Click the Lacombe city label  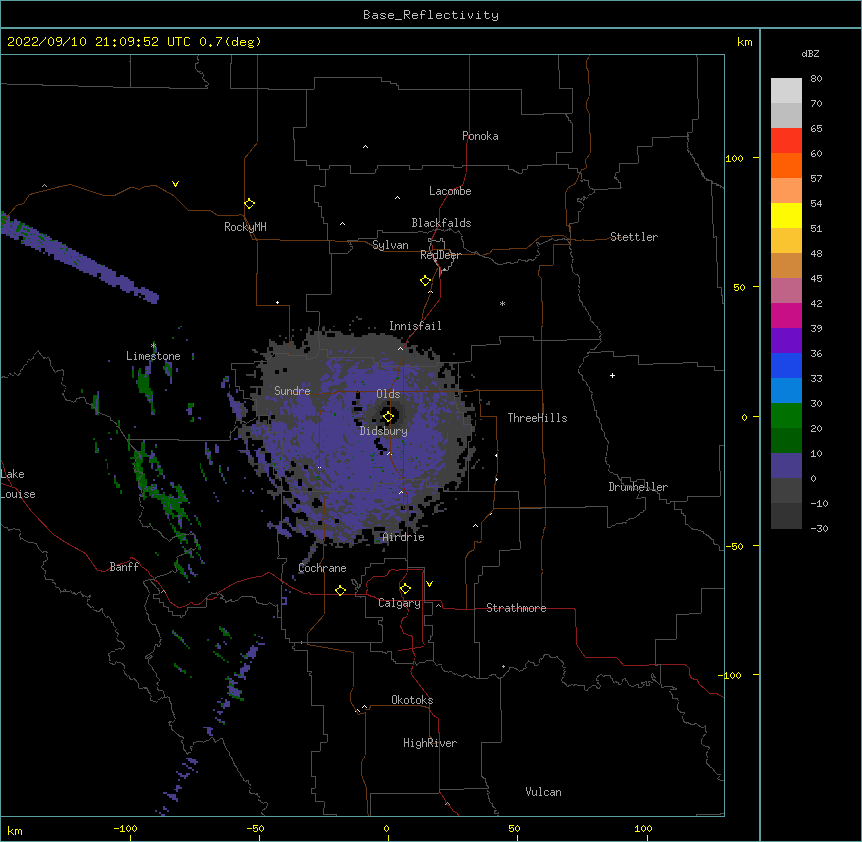tap(450, 191)
